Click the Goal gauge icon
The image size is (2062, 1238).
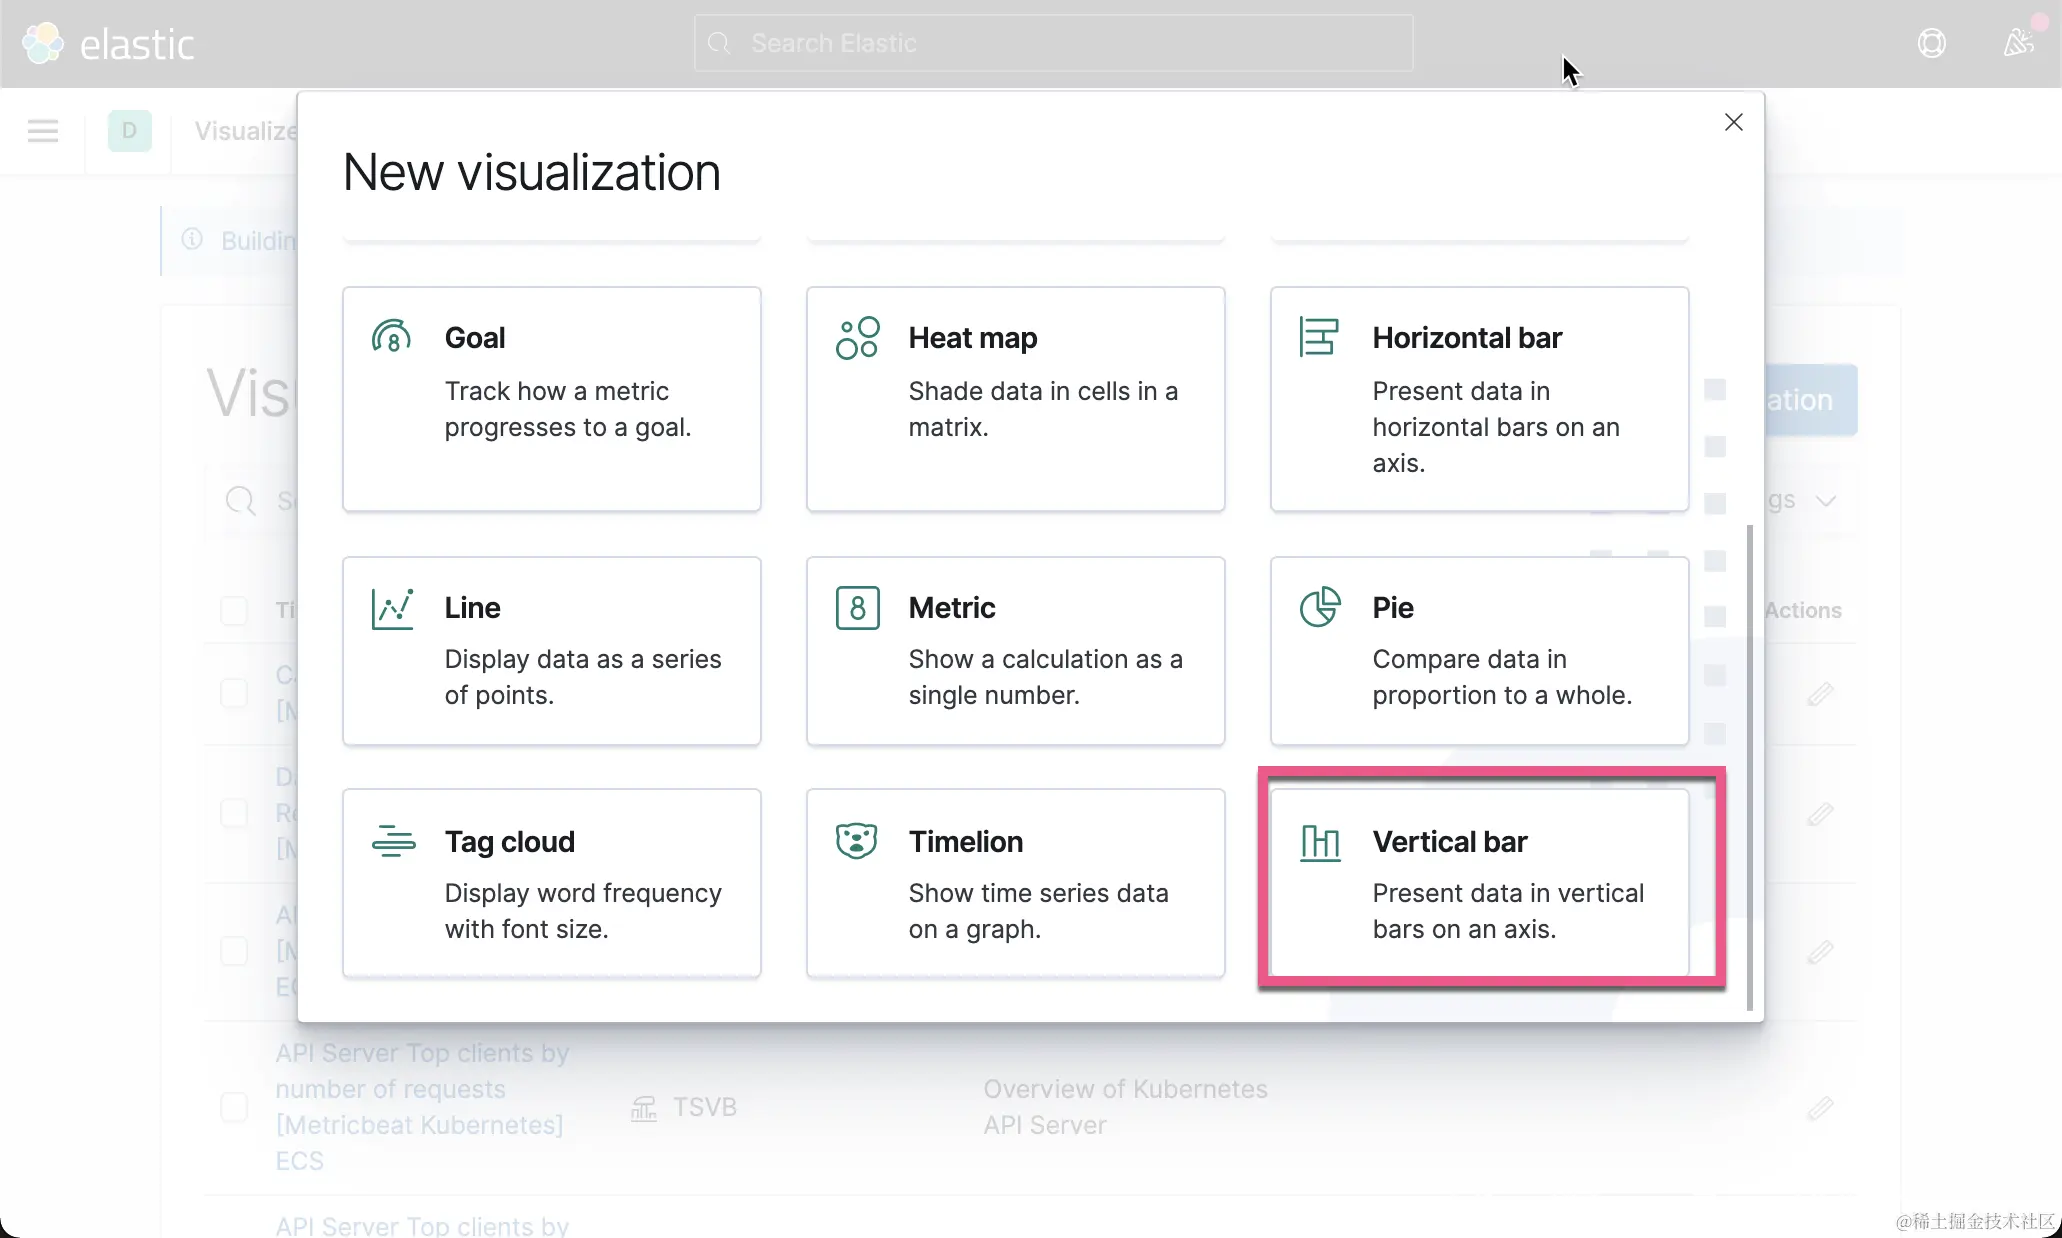[391, 336]
